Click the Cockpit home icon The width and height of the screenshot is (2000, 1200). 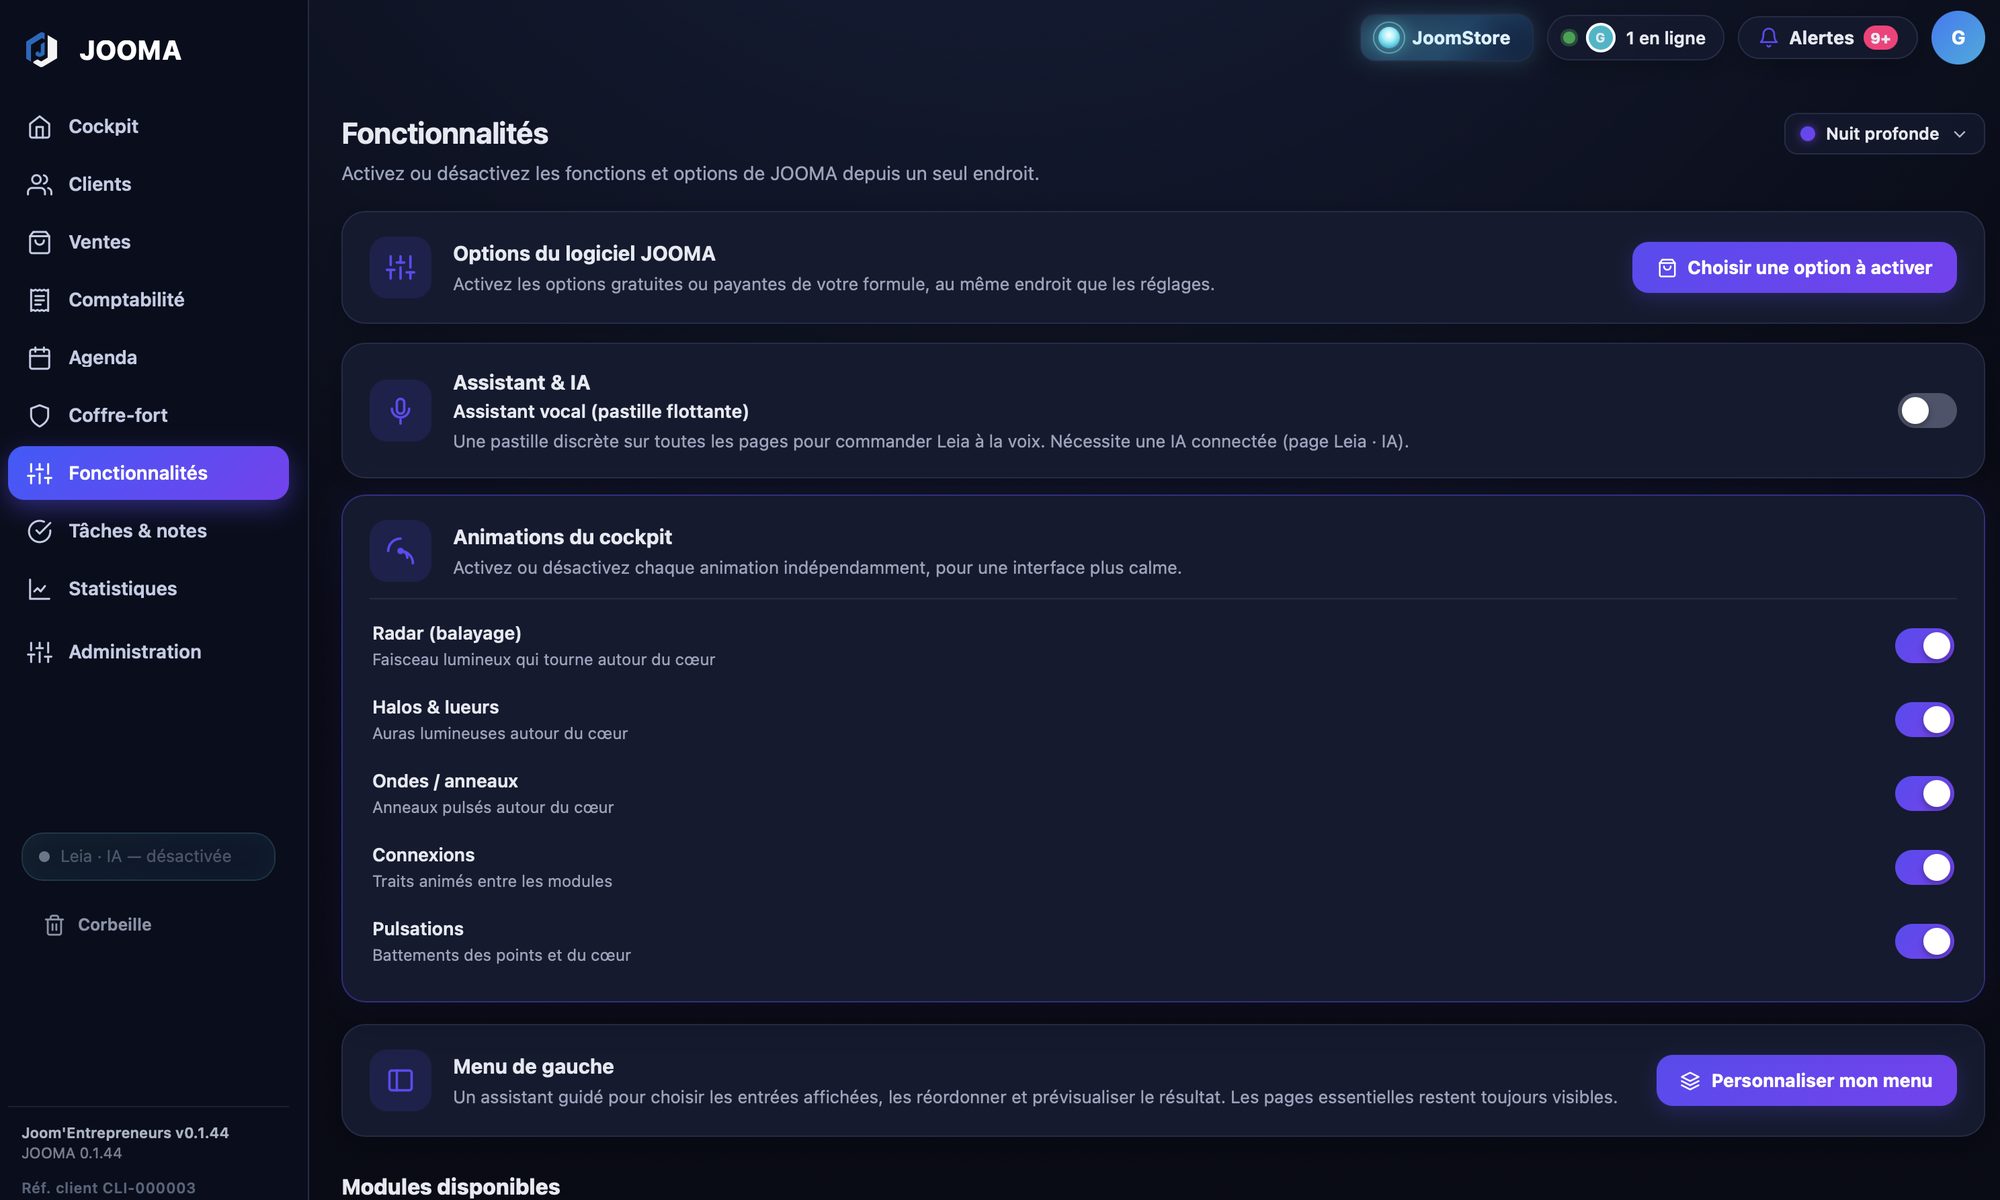tap(40, 127)
